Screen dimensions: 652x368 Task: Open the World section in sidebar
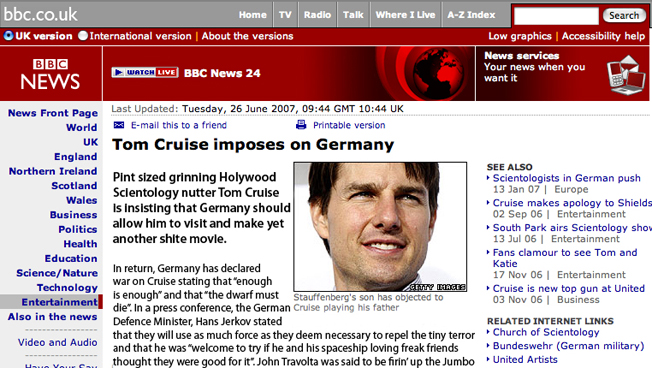point(82,127)
